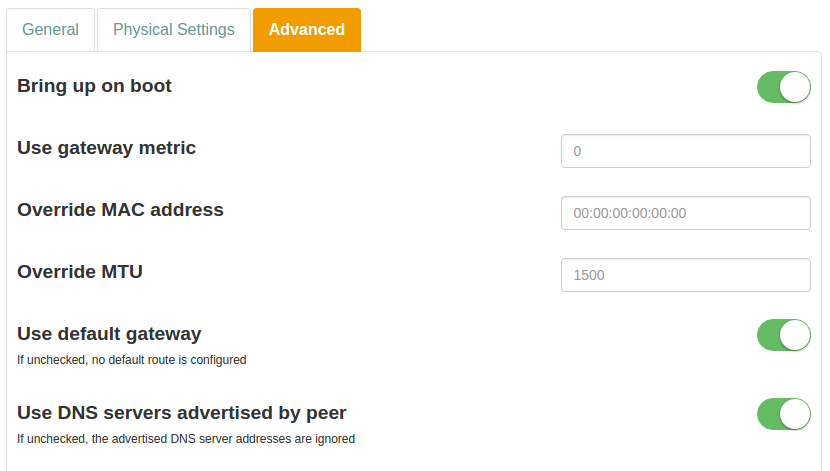Select the Advanced tab
830x471 pixels.
tap(307, 30)
